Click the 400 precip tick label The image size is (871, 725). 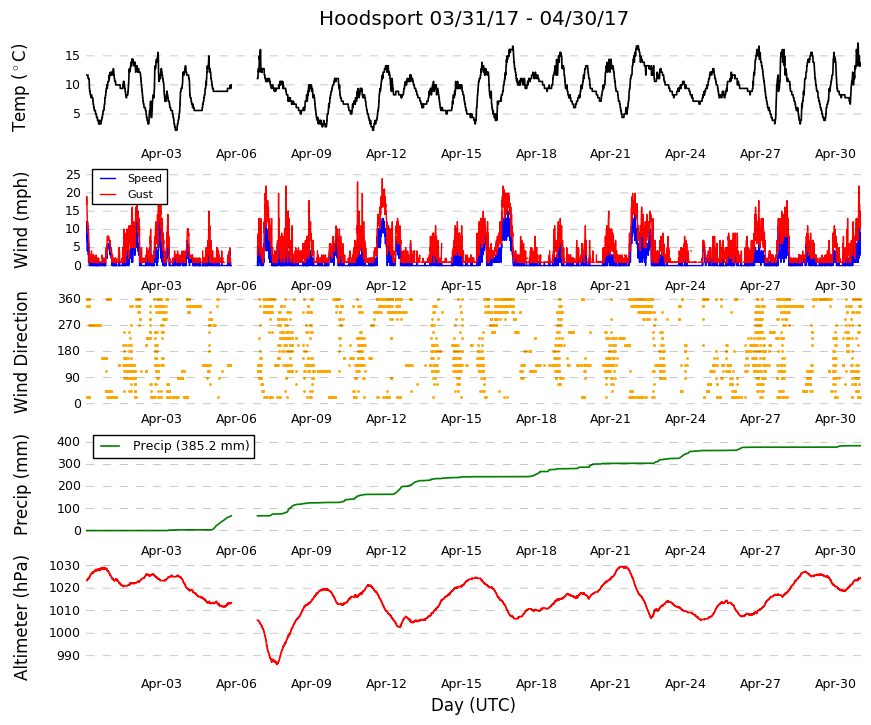tap(69, 442)
